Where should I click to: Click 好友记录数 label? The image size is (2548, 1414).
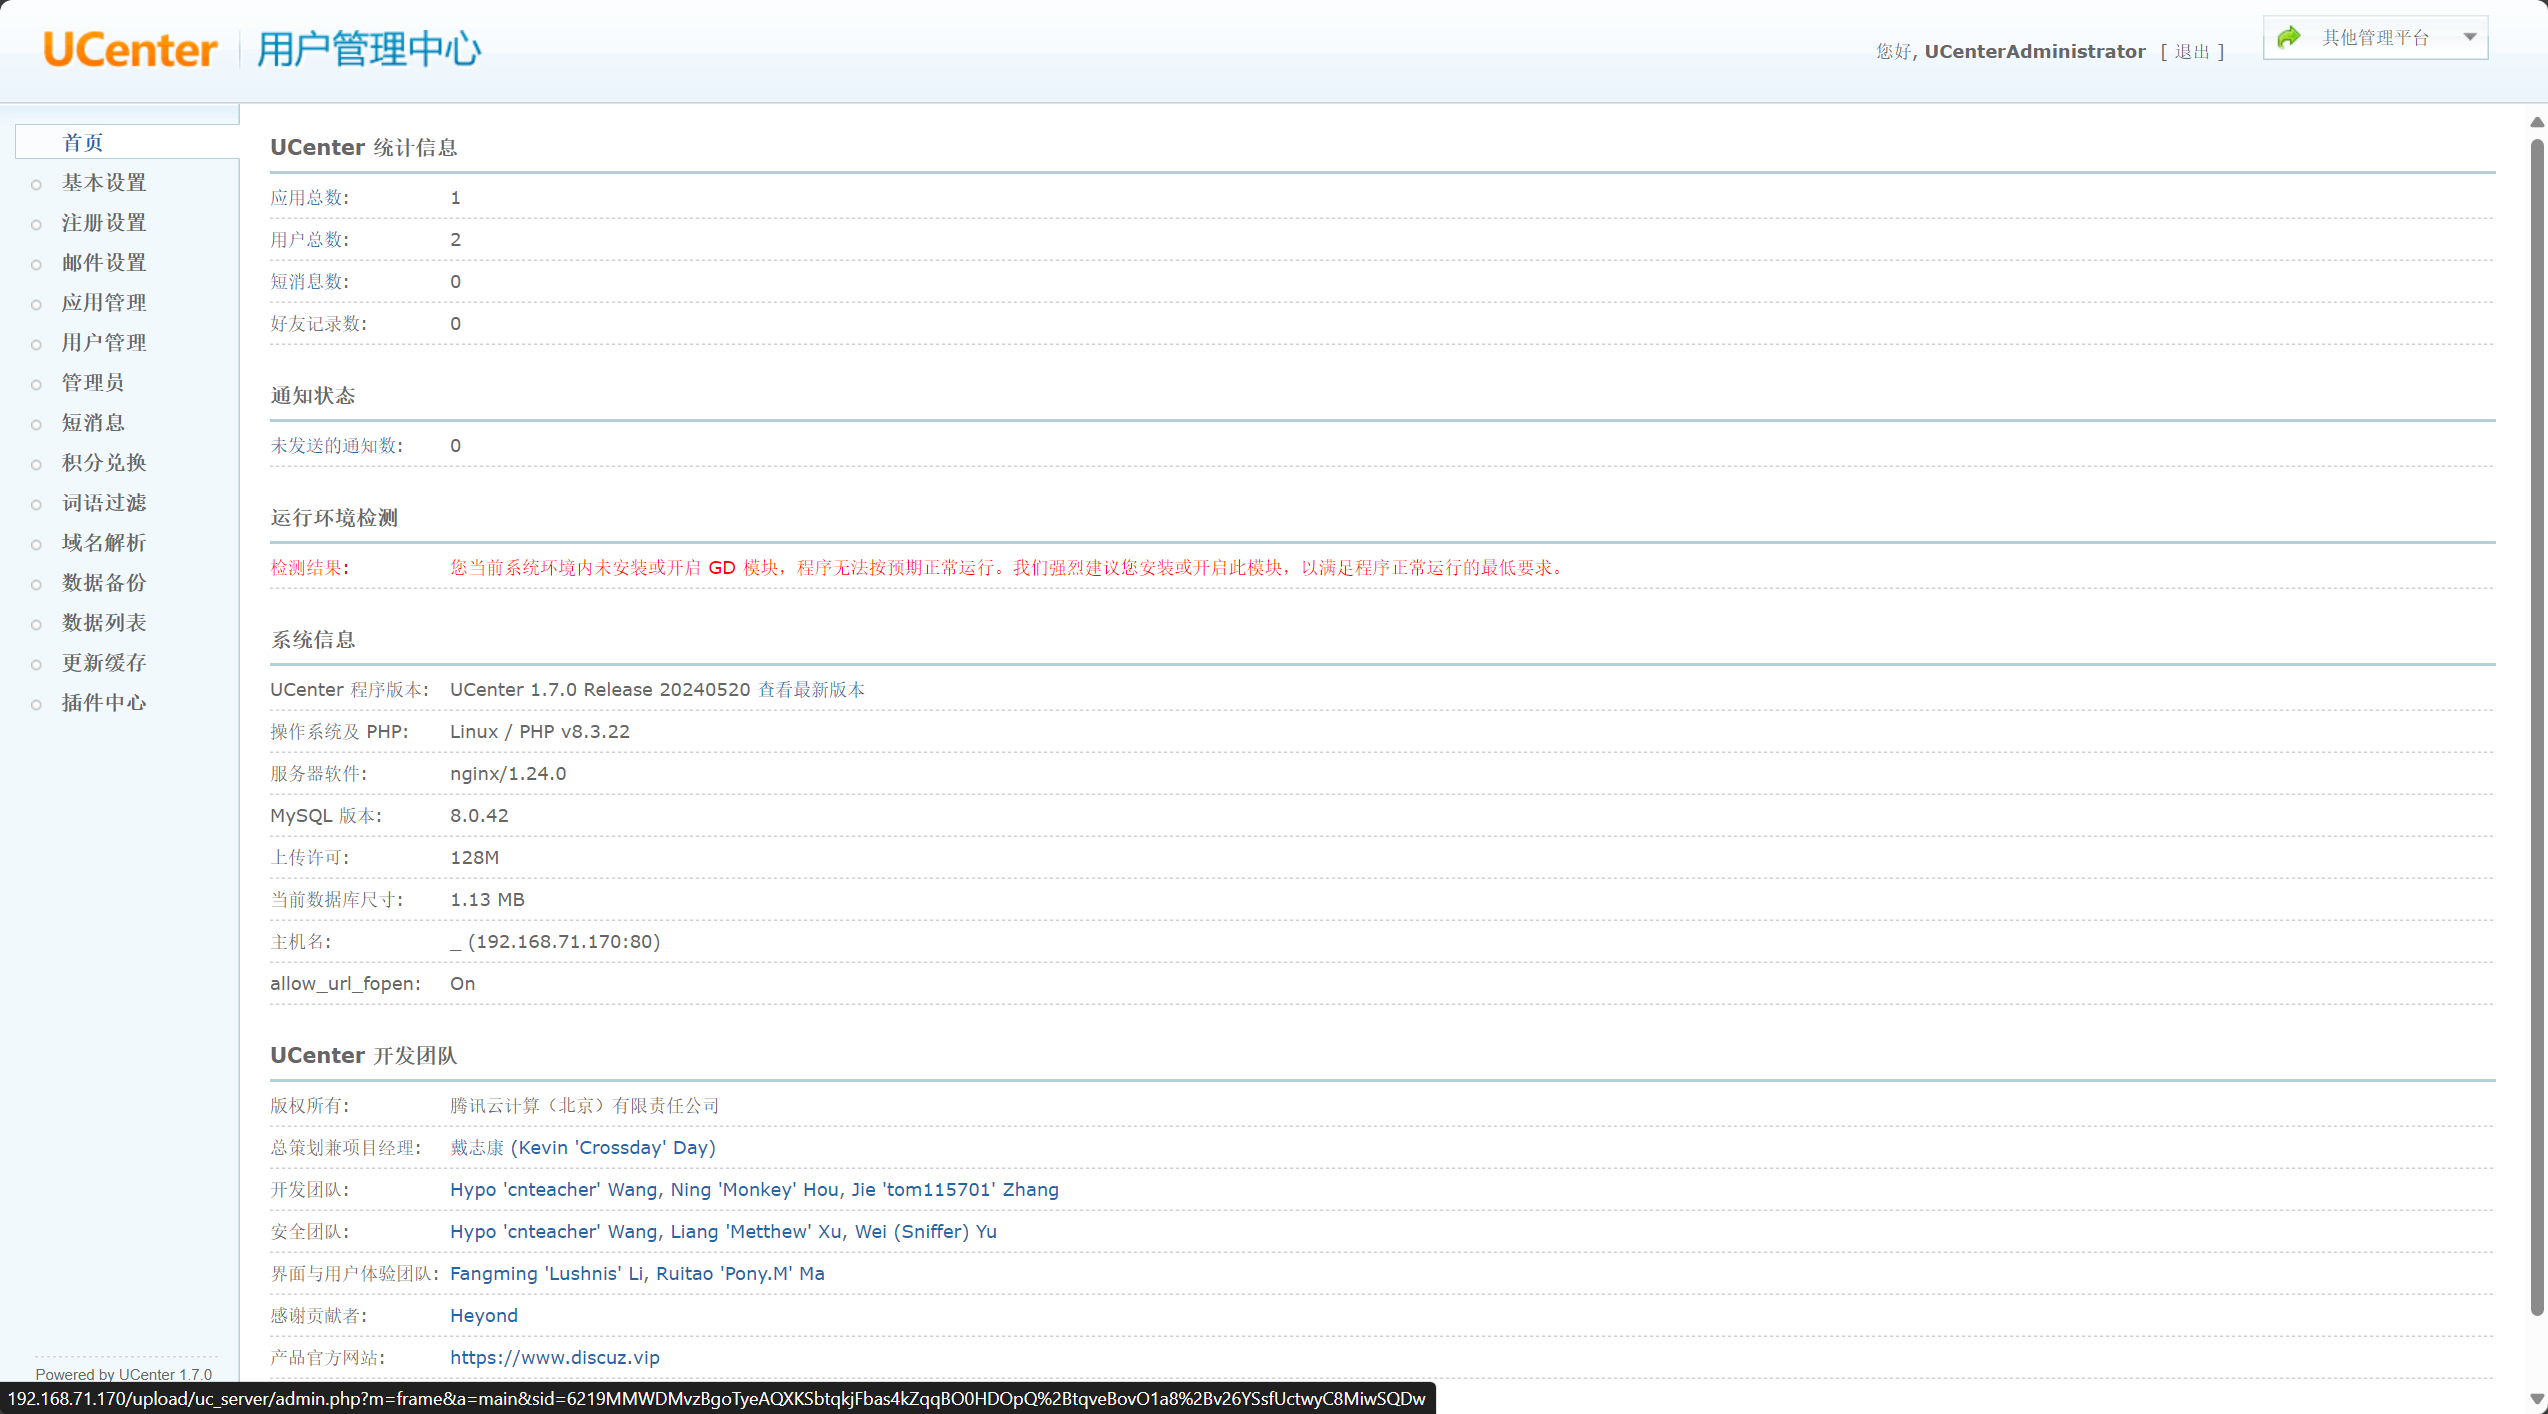tap(319, 324)
